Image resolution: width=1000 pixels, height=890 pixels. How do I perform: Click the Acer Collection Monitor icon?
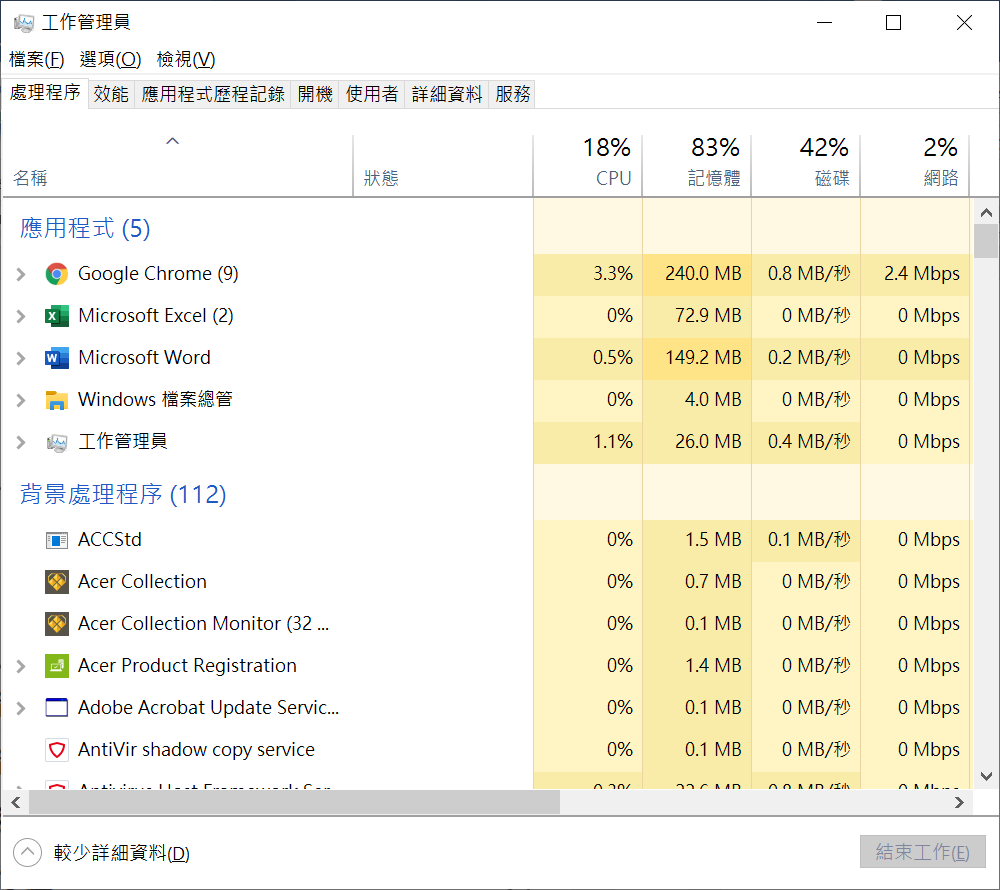point(57,624)
